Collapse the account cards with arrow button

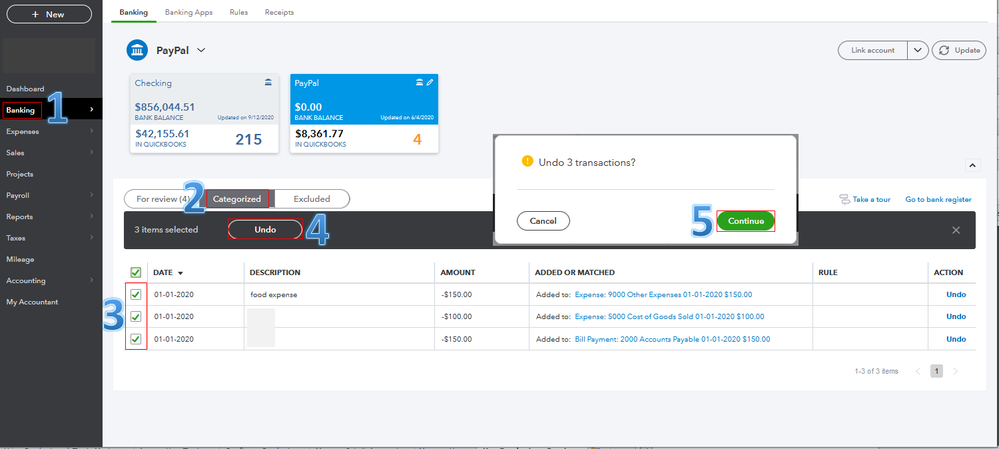coord(972,165)
